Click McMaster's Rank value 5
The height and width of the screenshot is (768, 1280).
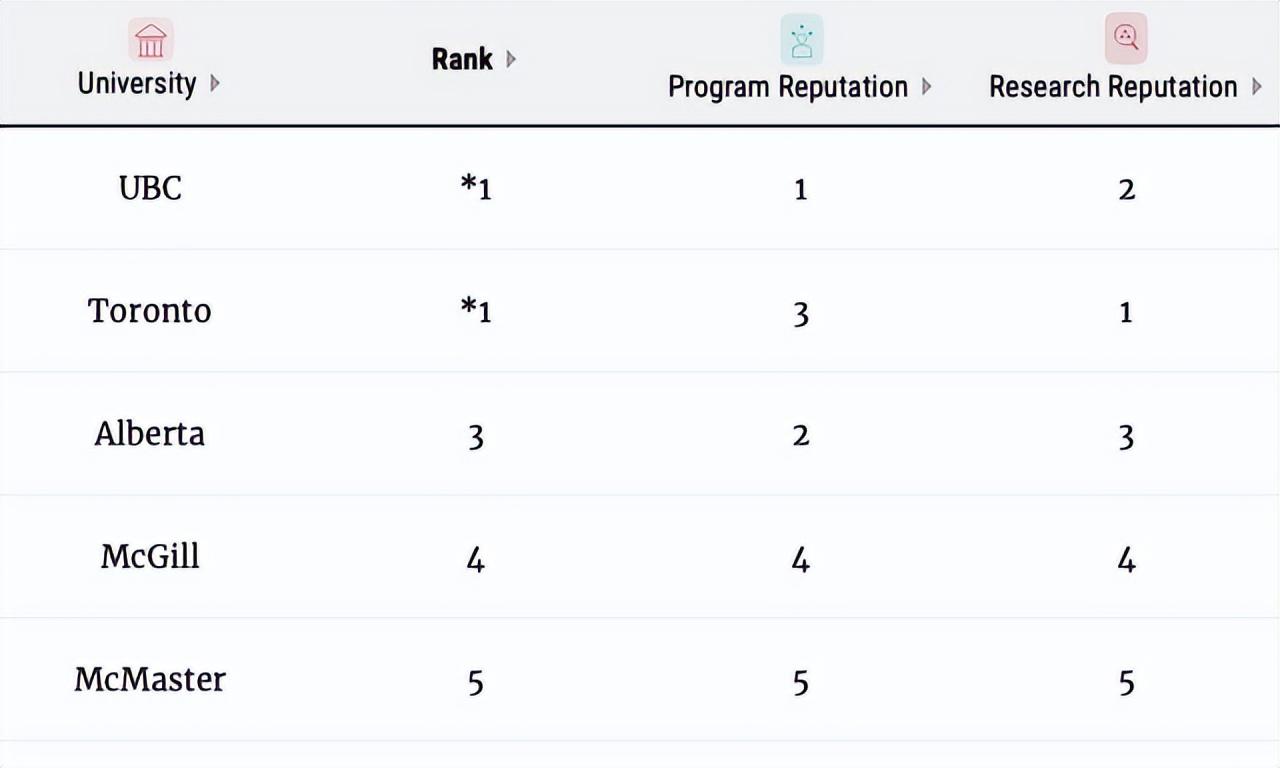pyautogui.click(x=476, y=682)
